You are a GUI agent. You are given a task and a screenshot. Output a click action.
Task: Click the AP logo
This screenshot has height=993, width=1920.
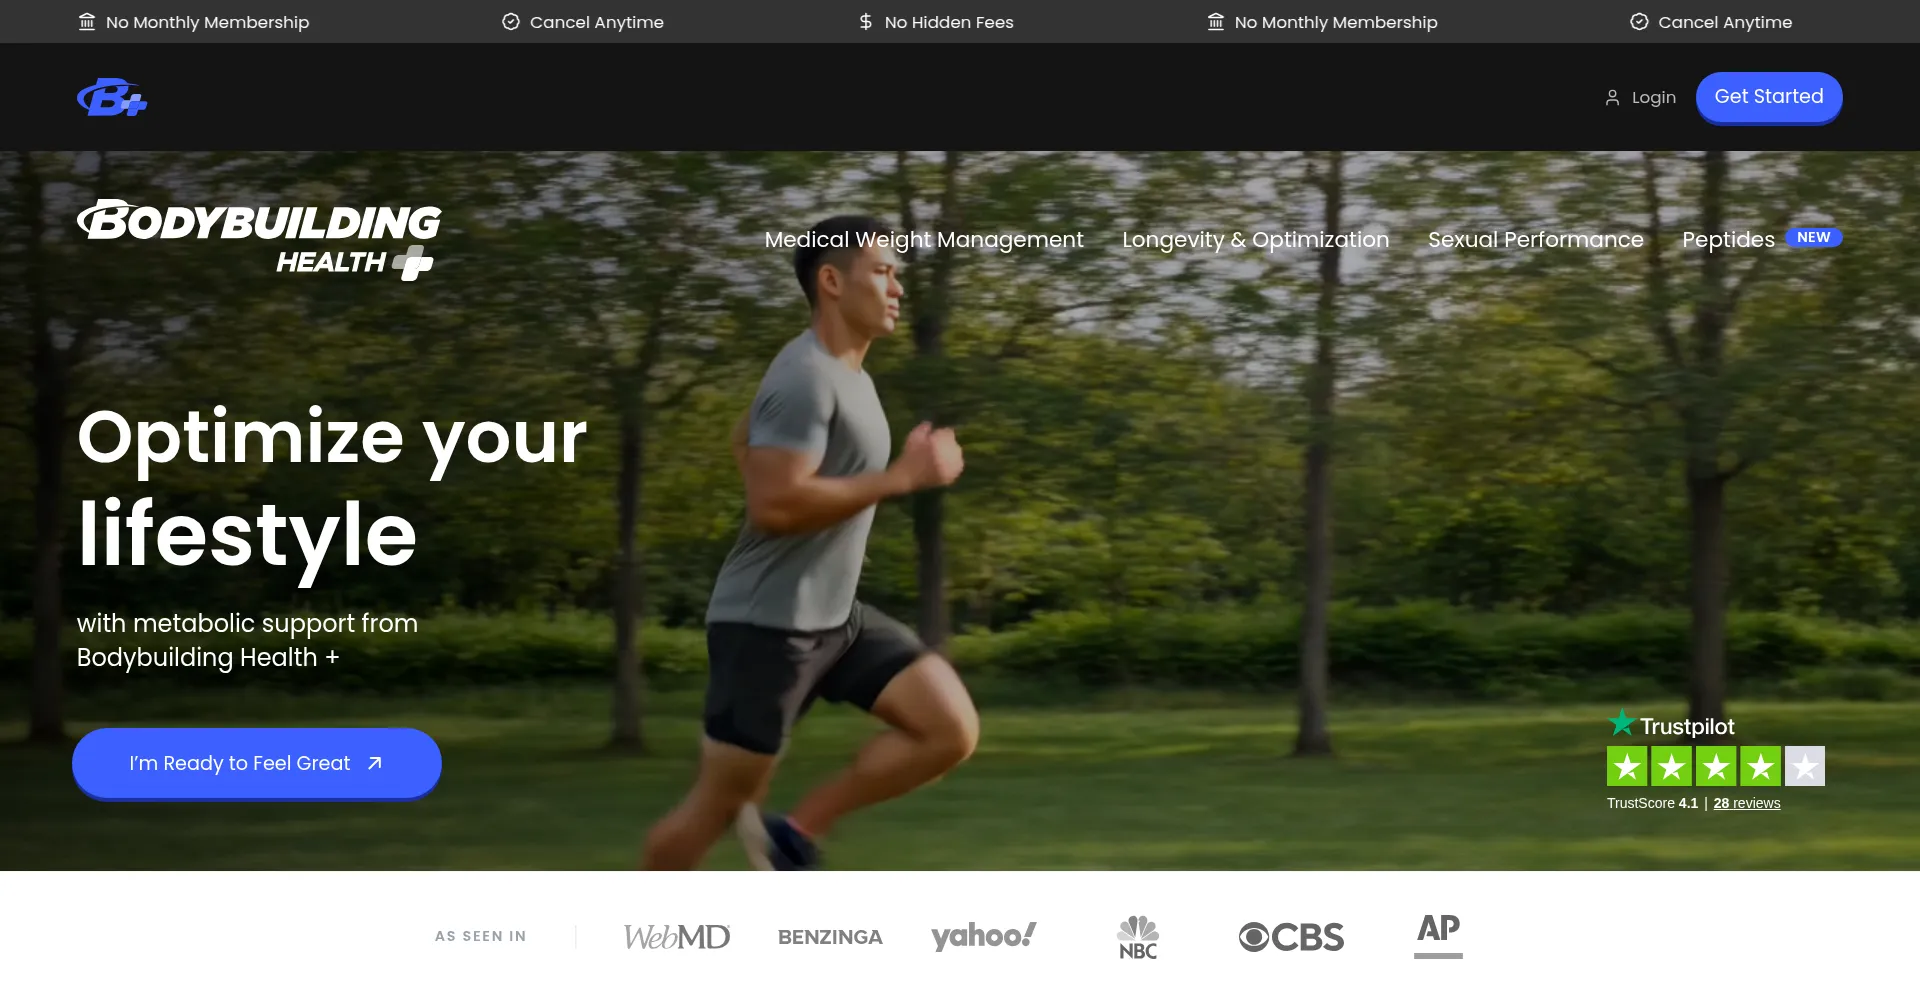point(1438,935)
